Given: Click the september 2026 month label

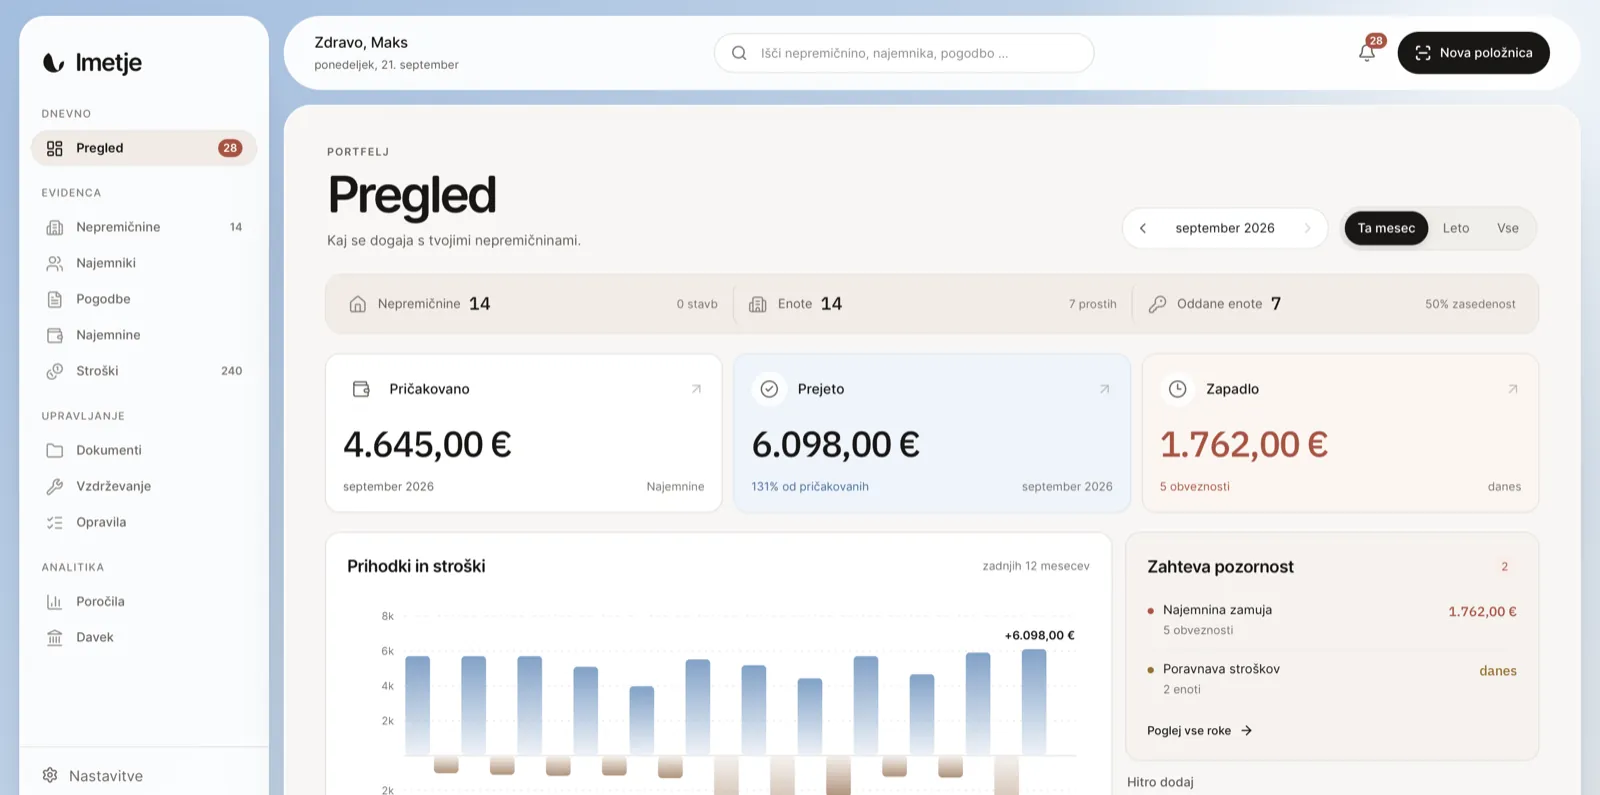Looking at the screenshot, I should [1225, 228].
